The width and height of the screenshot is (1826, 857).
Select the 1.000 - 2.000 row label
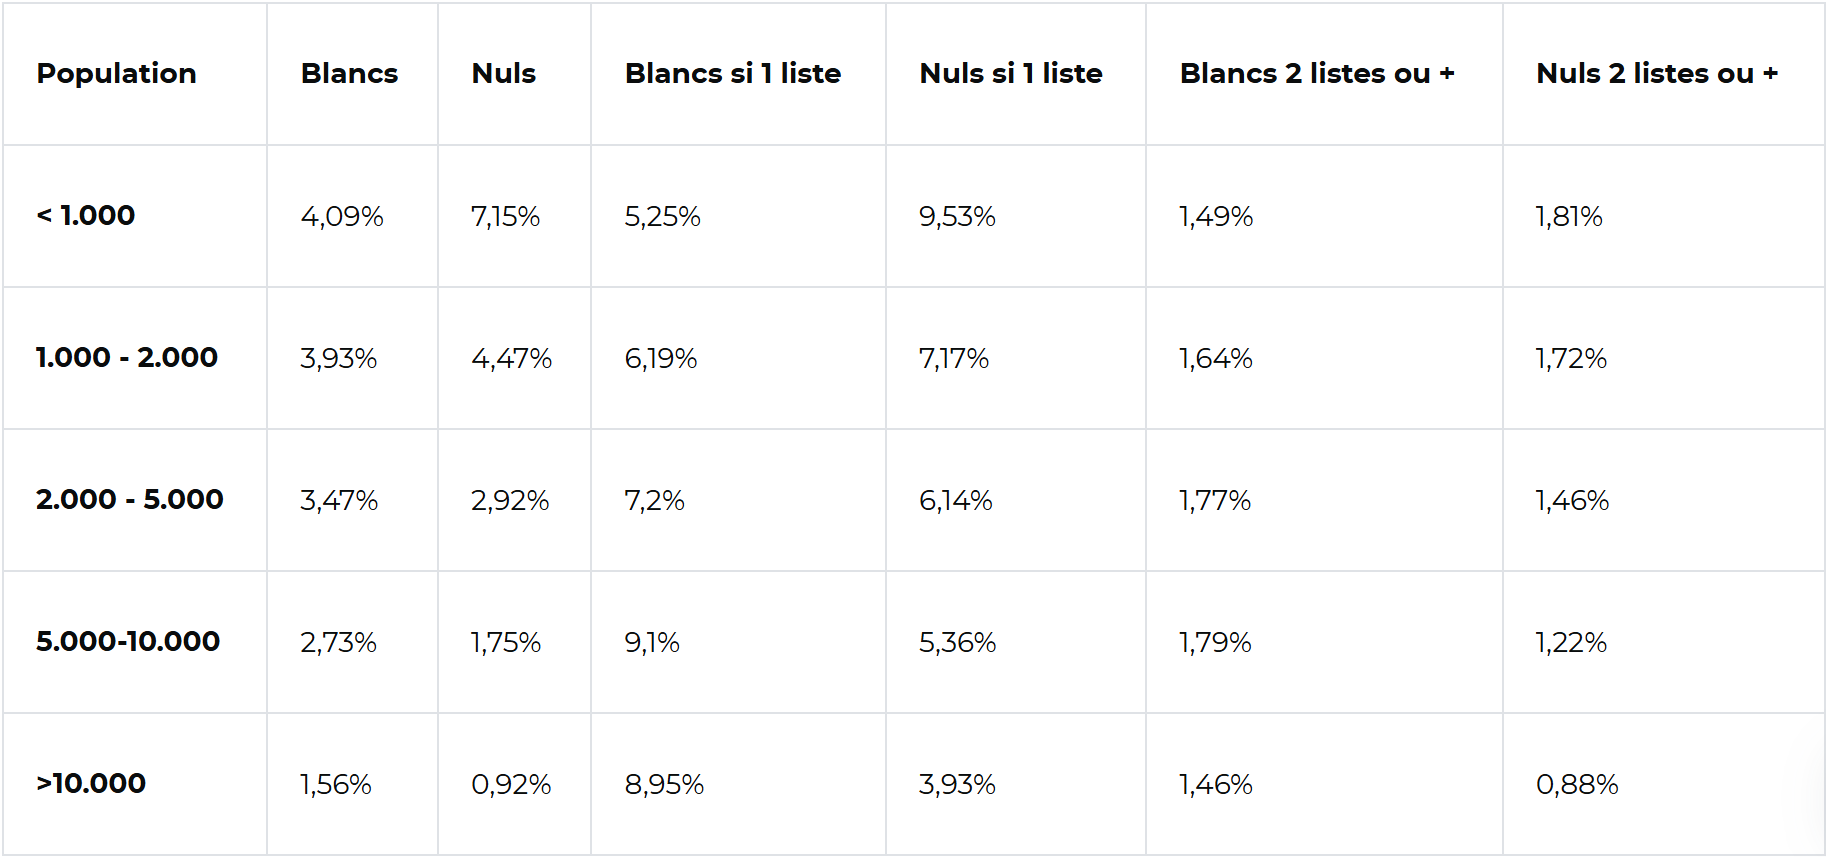(126, 358)
